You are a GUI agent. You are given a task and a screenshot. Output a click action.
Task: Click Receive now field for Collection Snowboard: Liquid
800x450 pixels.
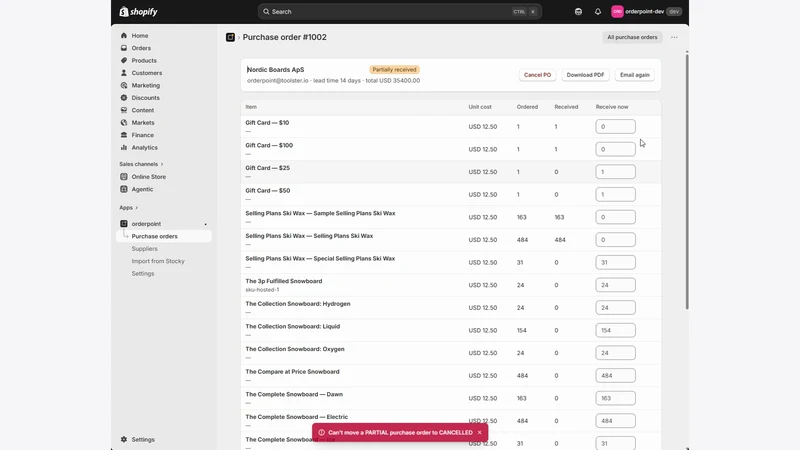[615, 330]
